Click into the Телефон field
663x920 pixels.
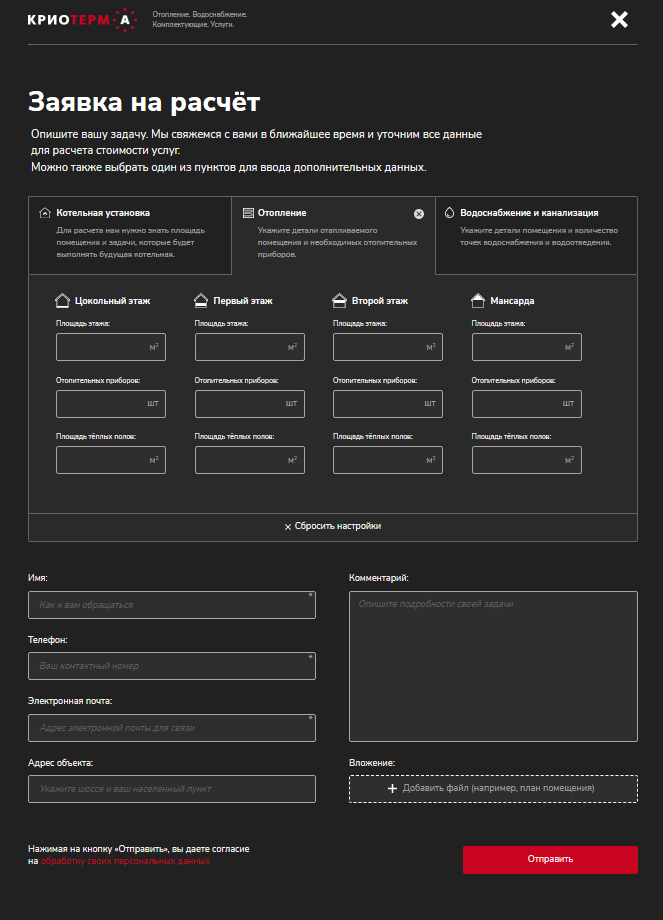click(x=172, y=666)
